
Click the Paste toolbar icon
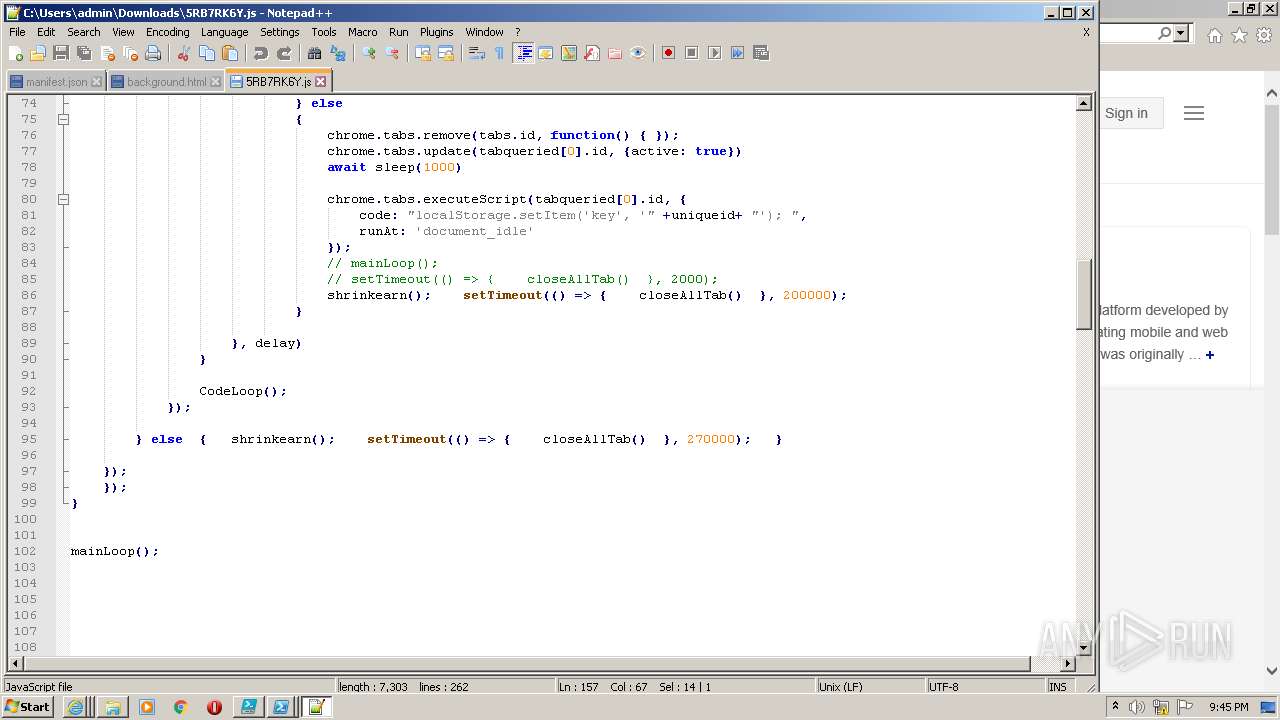[230, 53]
